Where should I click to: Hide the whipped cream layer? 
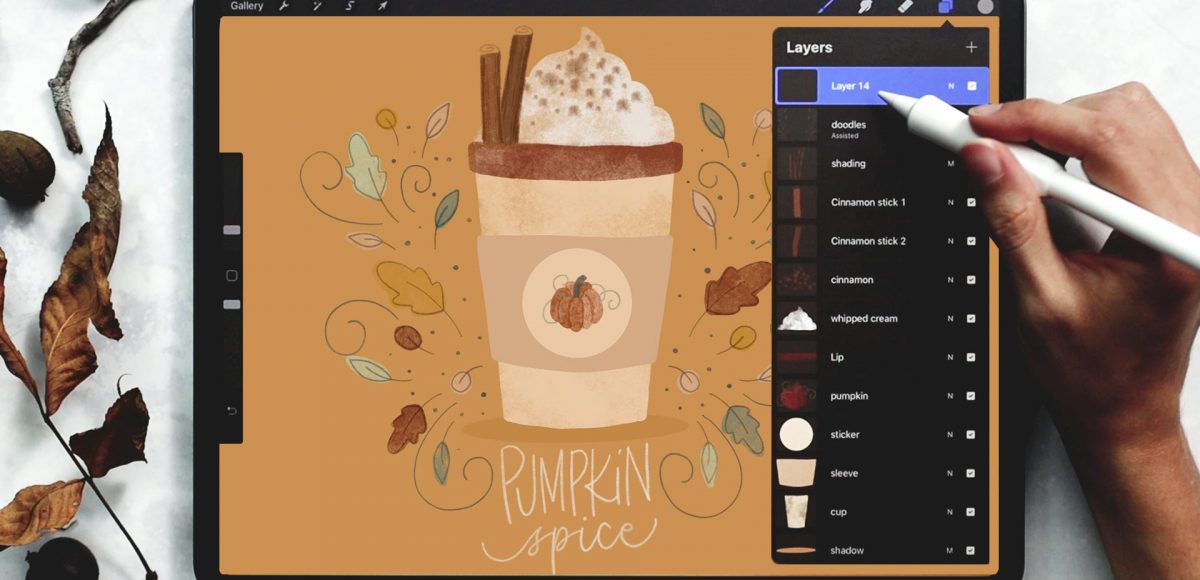(970, 319)
